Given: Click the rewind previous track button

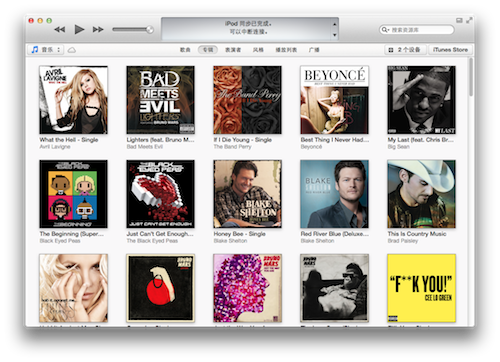Looking at the screenshot, I should (60, 30).
